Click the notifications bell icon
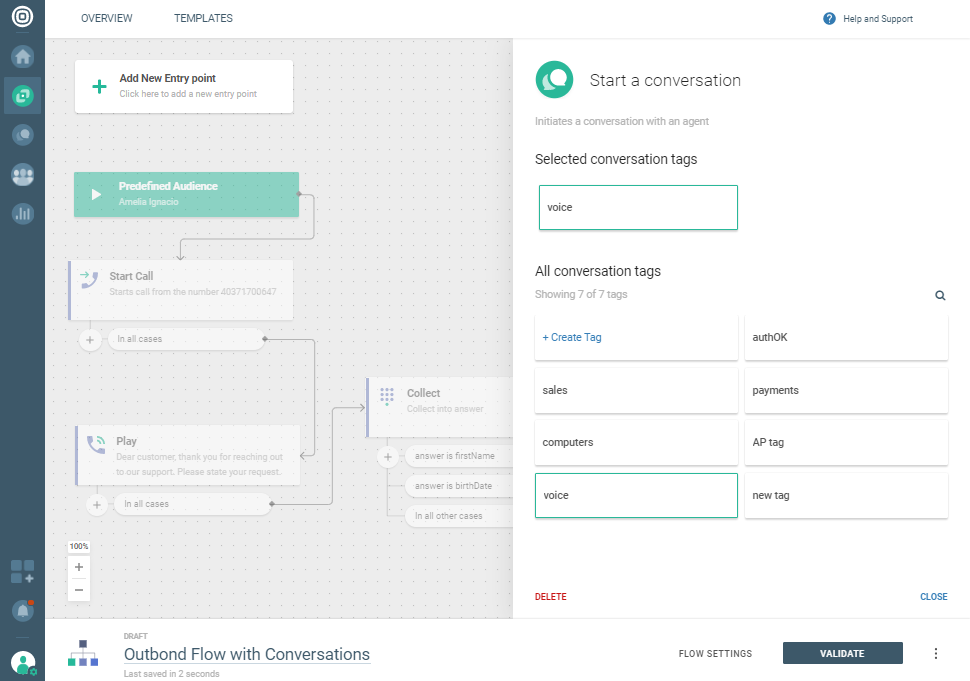This screenshot has width=970, height=681. point(22,610)
